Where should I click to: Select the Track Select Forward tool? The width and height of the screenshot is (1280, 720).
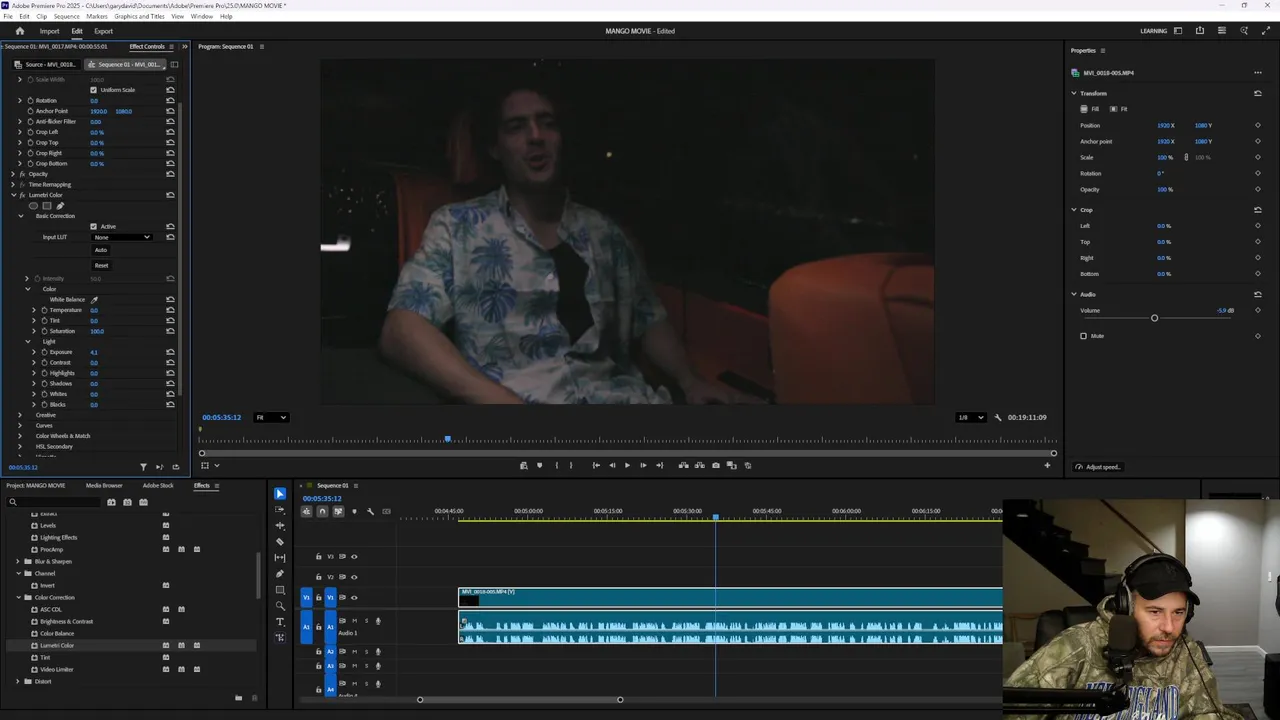[x=280, y=510]
